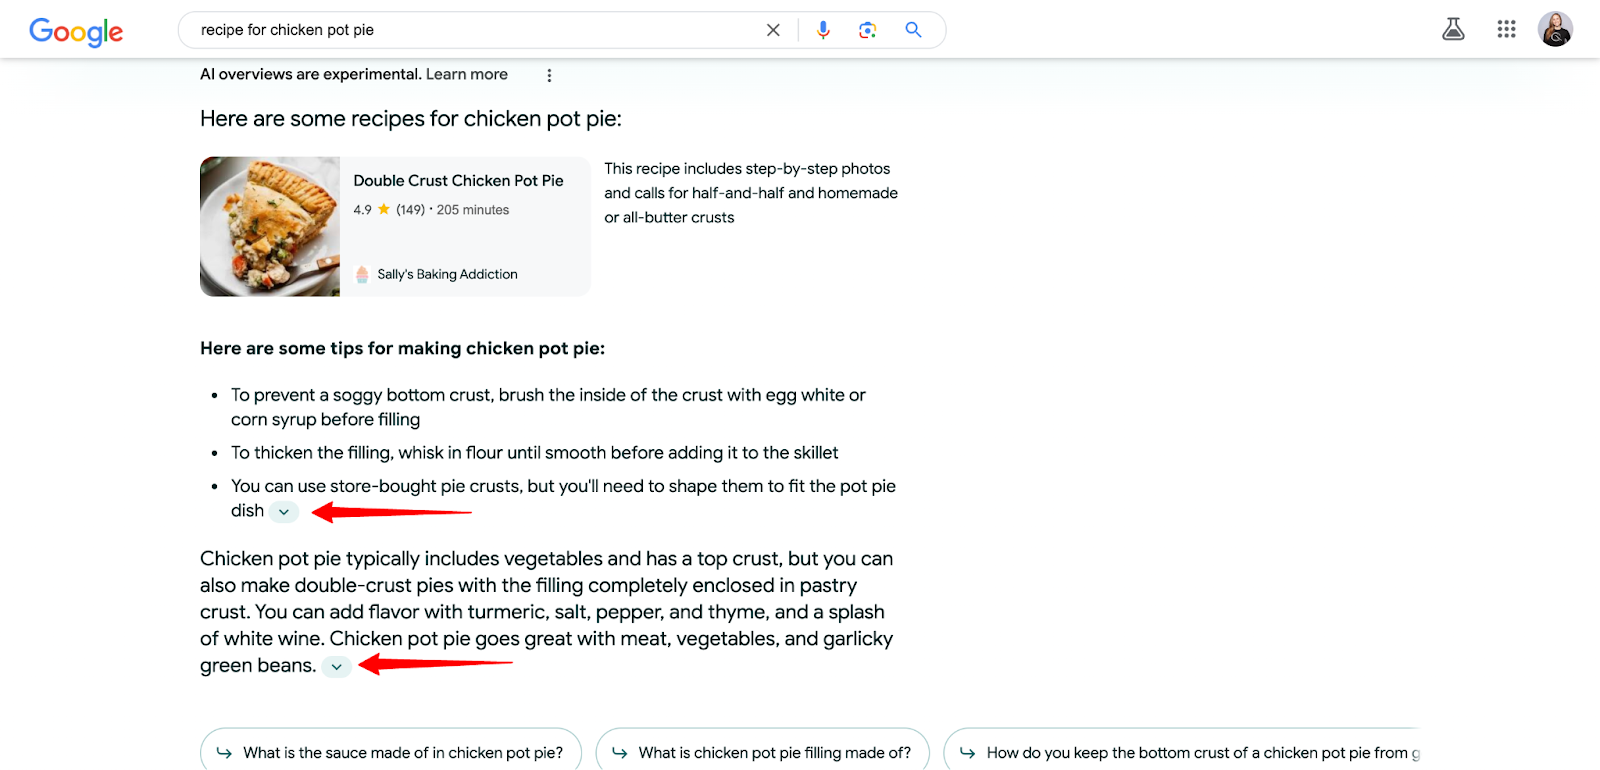The height and width of the screenshot is (770, 1600).
Task: Expand sources chevron after 'pot pie dish'
Action: point(284,512)
